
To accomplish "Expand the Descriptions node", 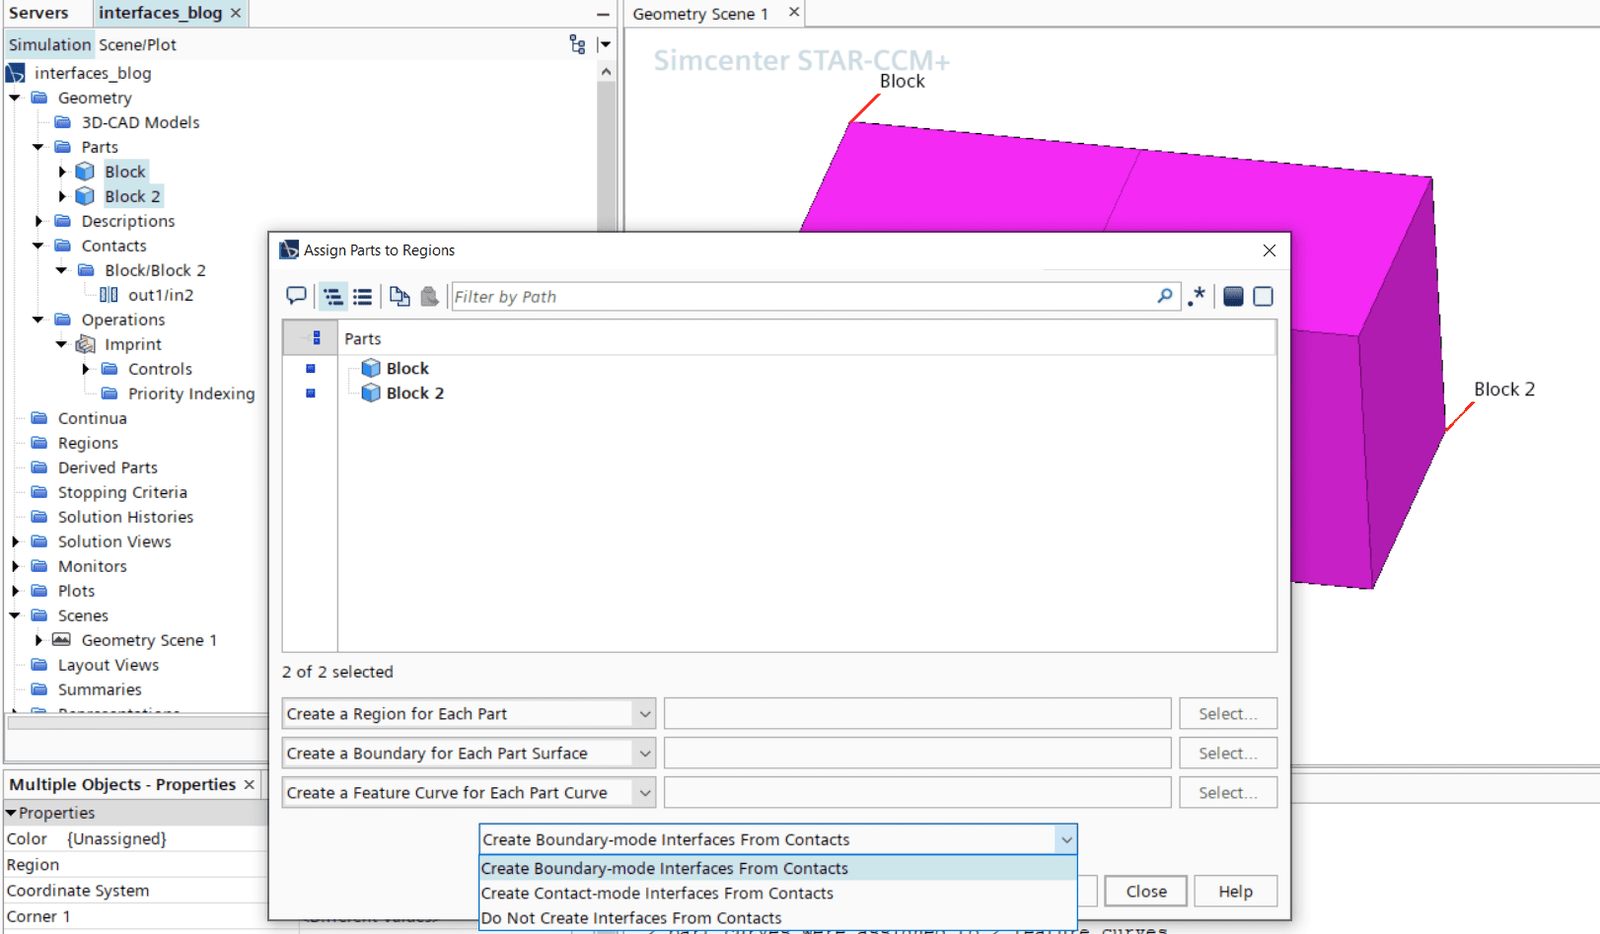I will (x=38, y=221).
